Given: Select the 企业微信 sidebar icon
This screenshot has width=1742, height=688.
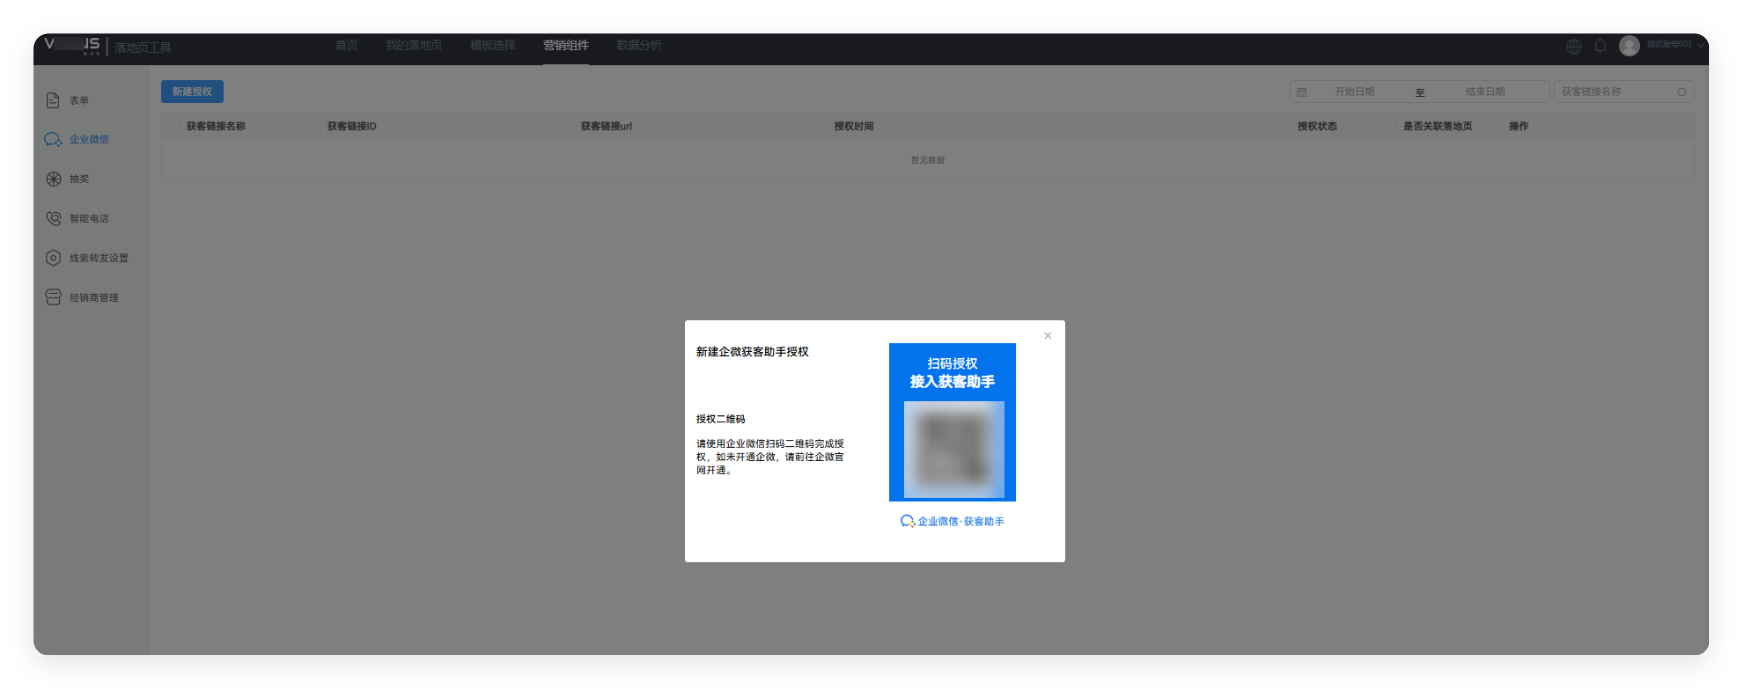Looking at the screenshot, I should point(53,139).
